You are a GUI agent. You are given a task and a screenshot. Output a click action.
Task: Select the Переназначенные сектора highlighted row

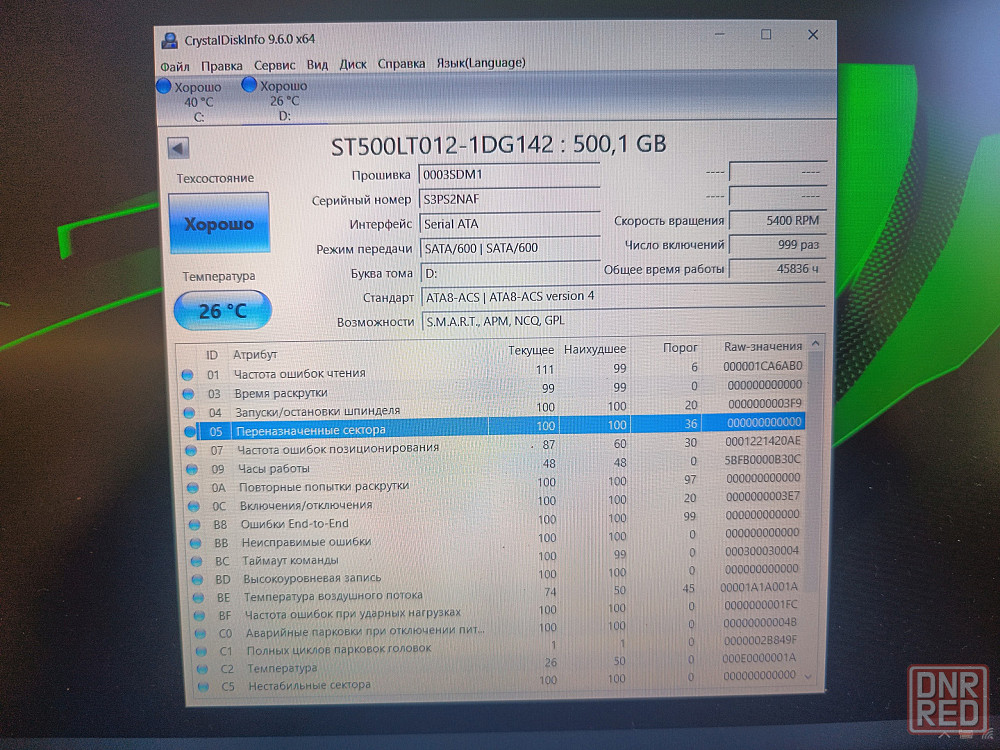pos(493,427)
